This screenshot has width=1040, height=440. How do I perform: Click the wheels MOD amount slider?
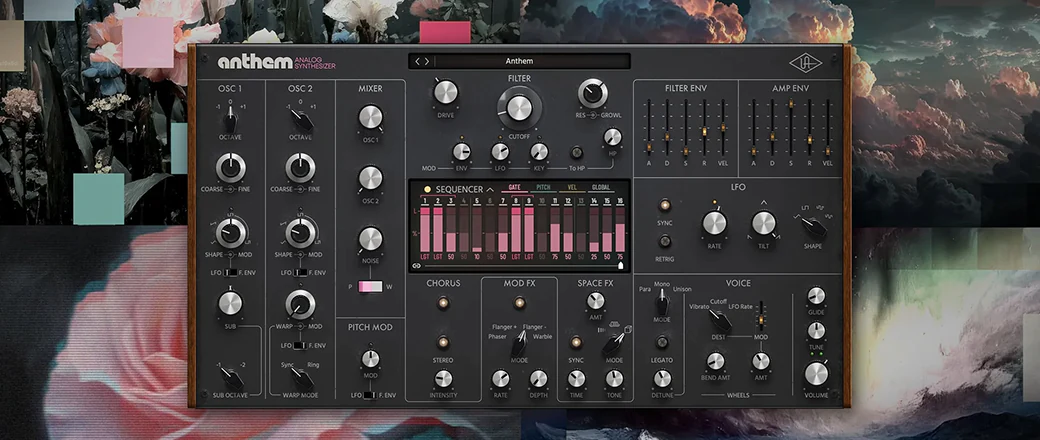[761, 316]
